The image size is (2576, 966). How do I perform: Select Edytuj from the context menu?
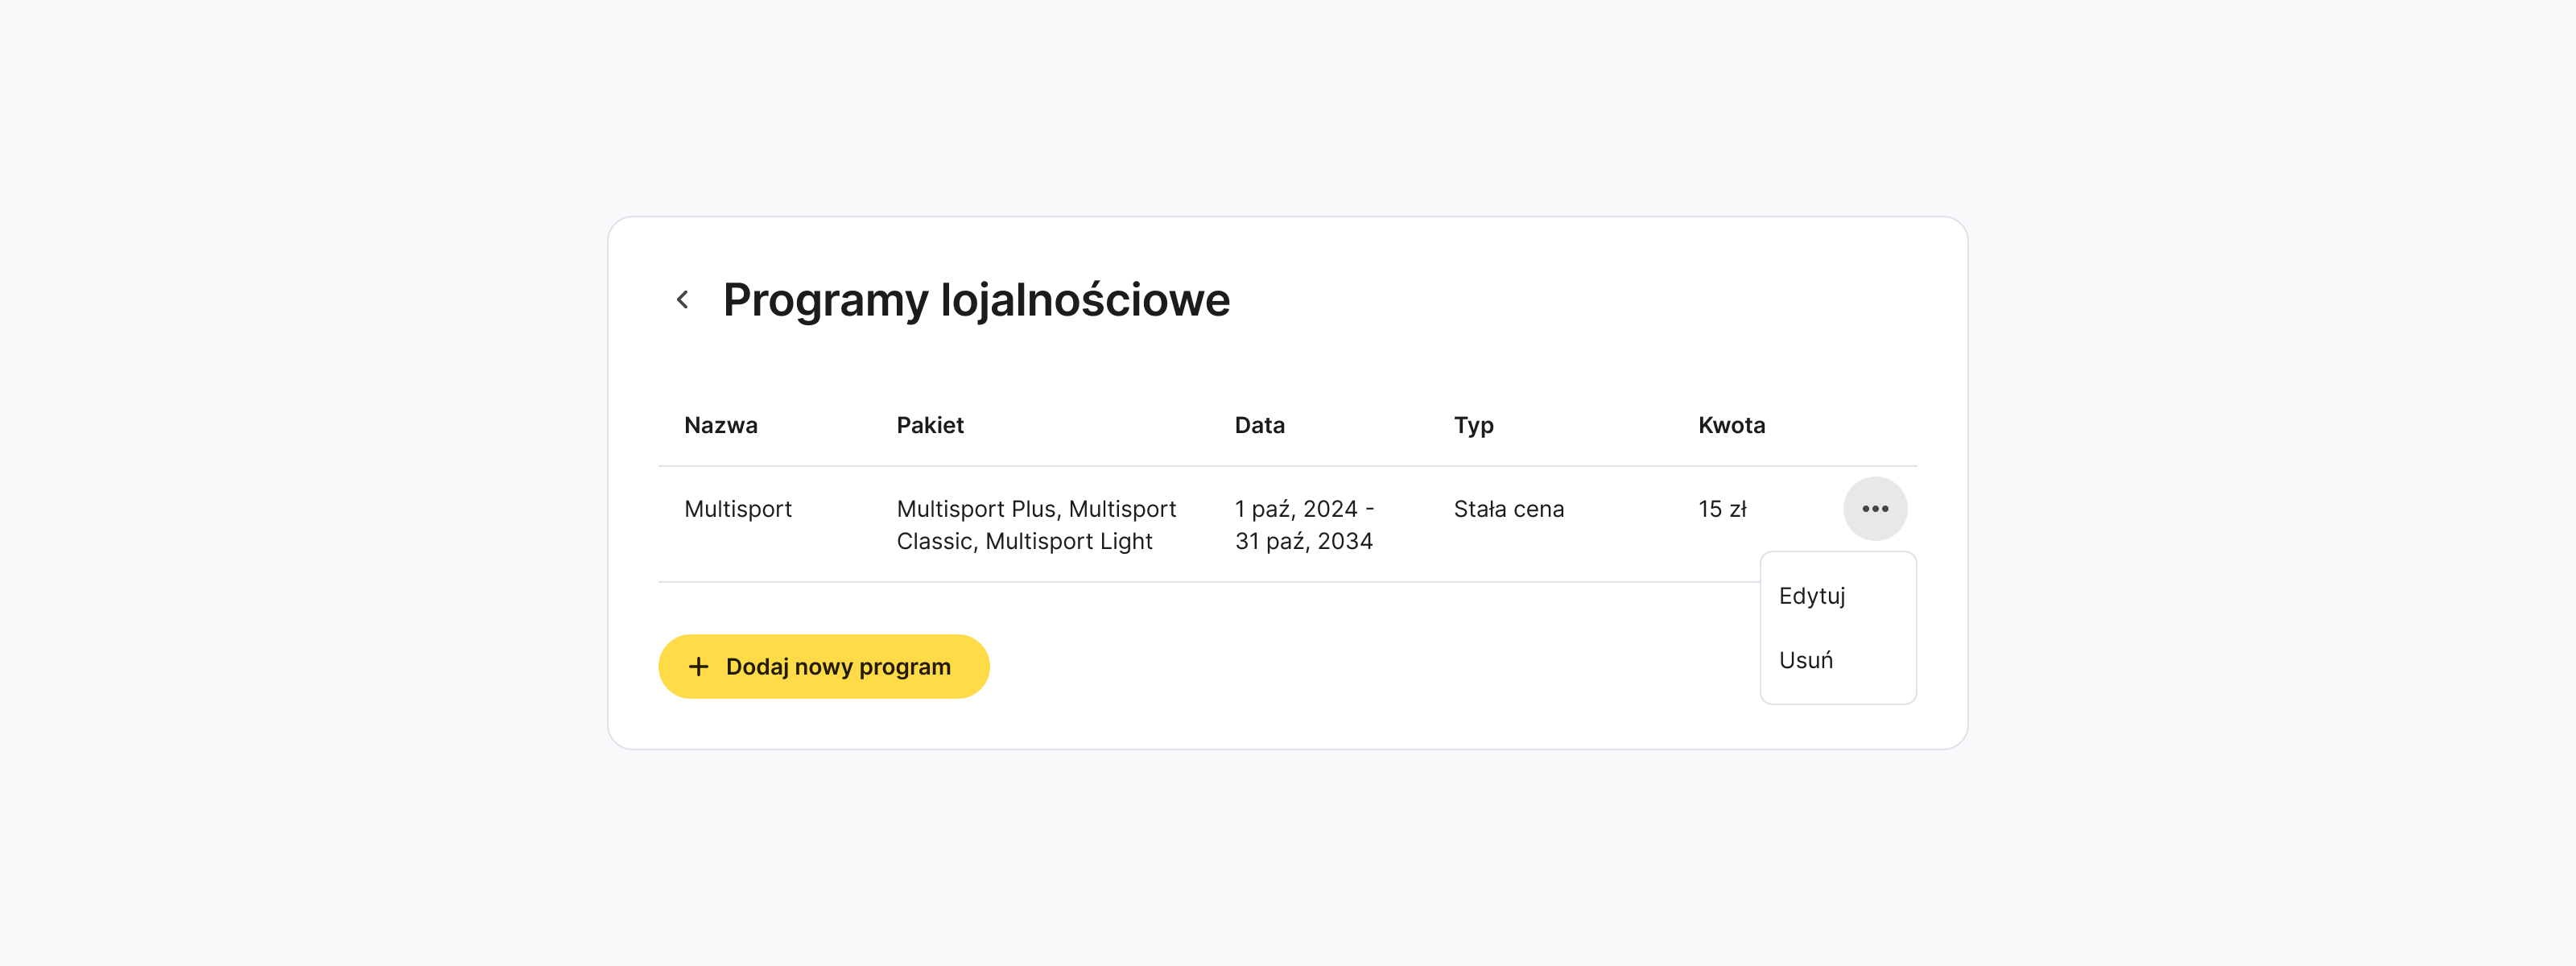point(1812,595)
